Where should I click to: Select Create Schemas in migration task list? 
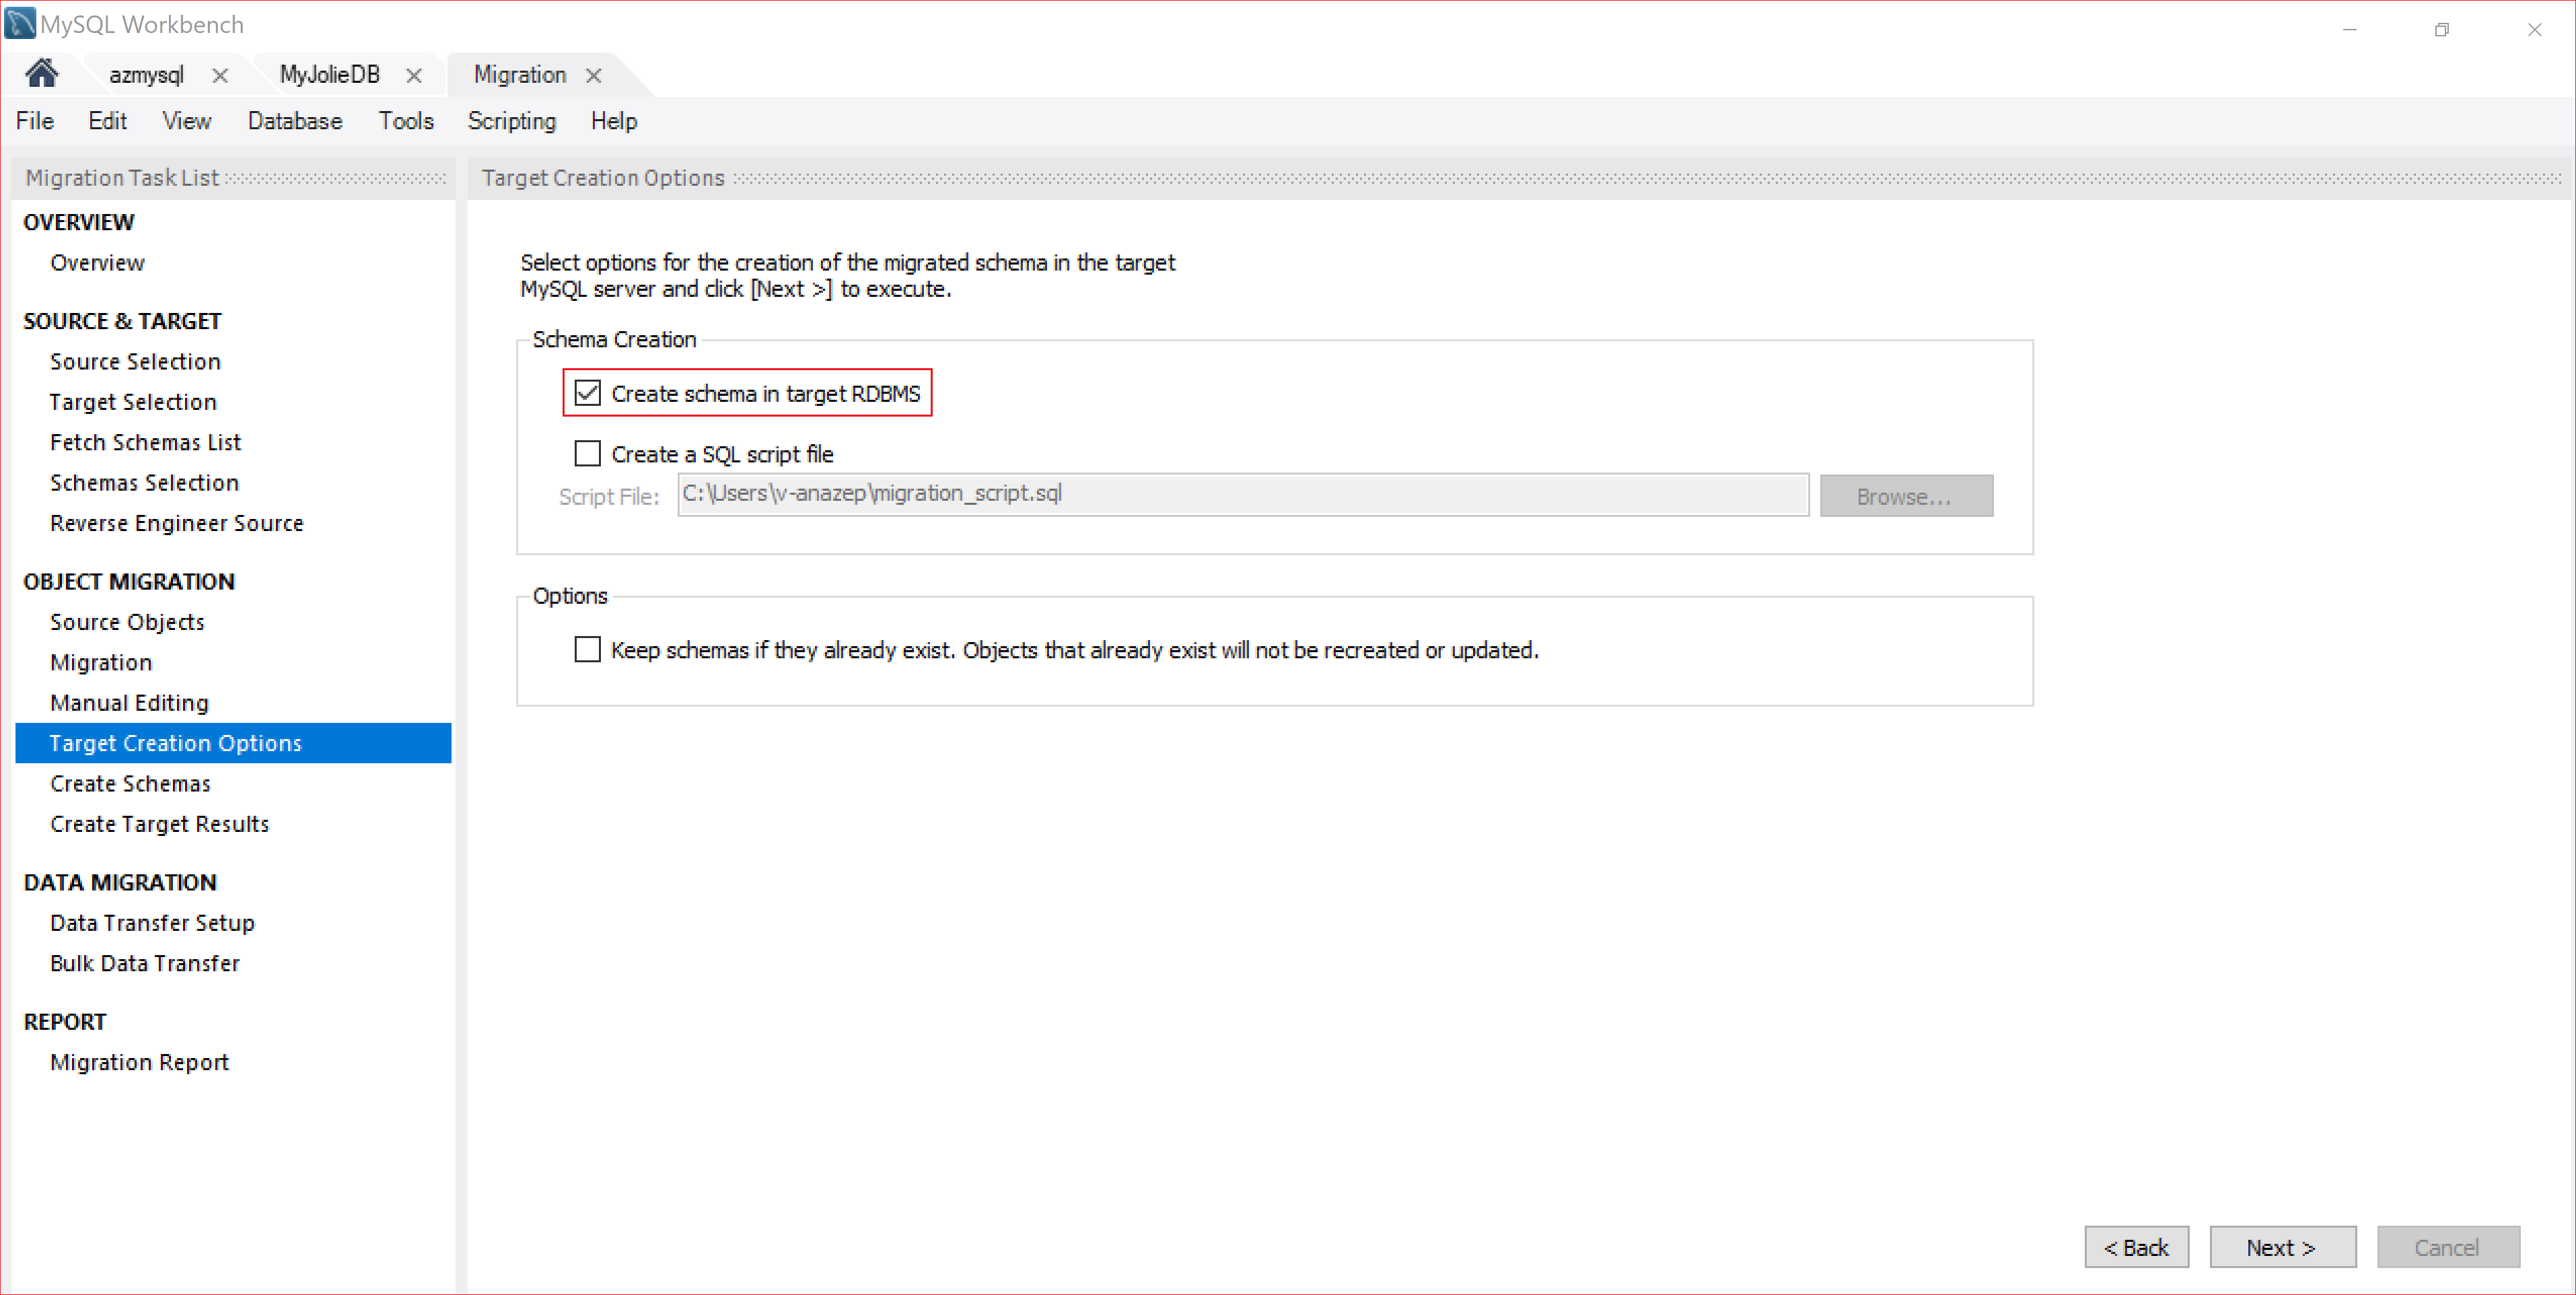pos(131,783)
